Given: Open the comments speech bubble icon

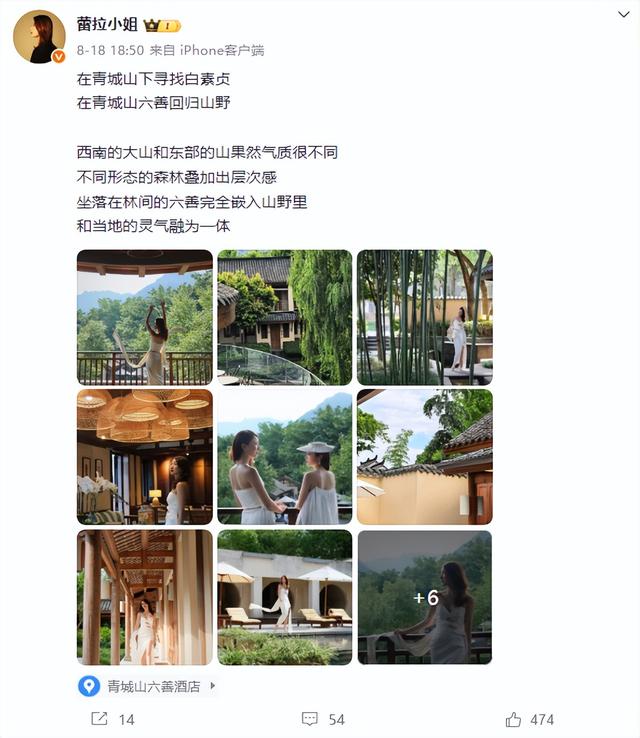Looking at the screenshot, I should (x=310, y=719).
